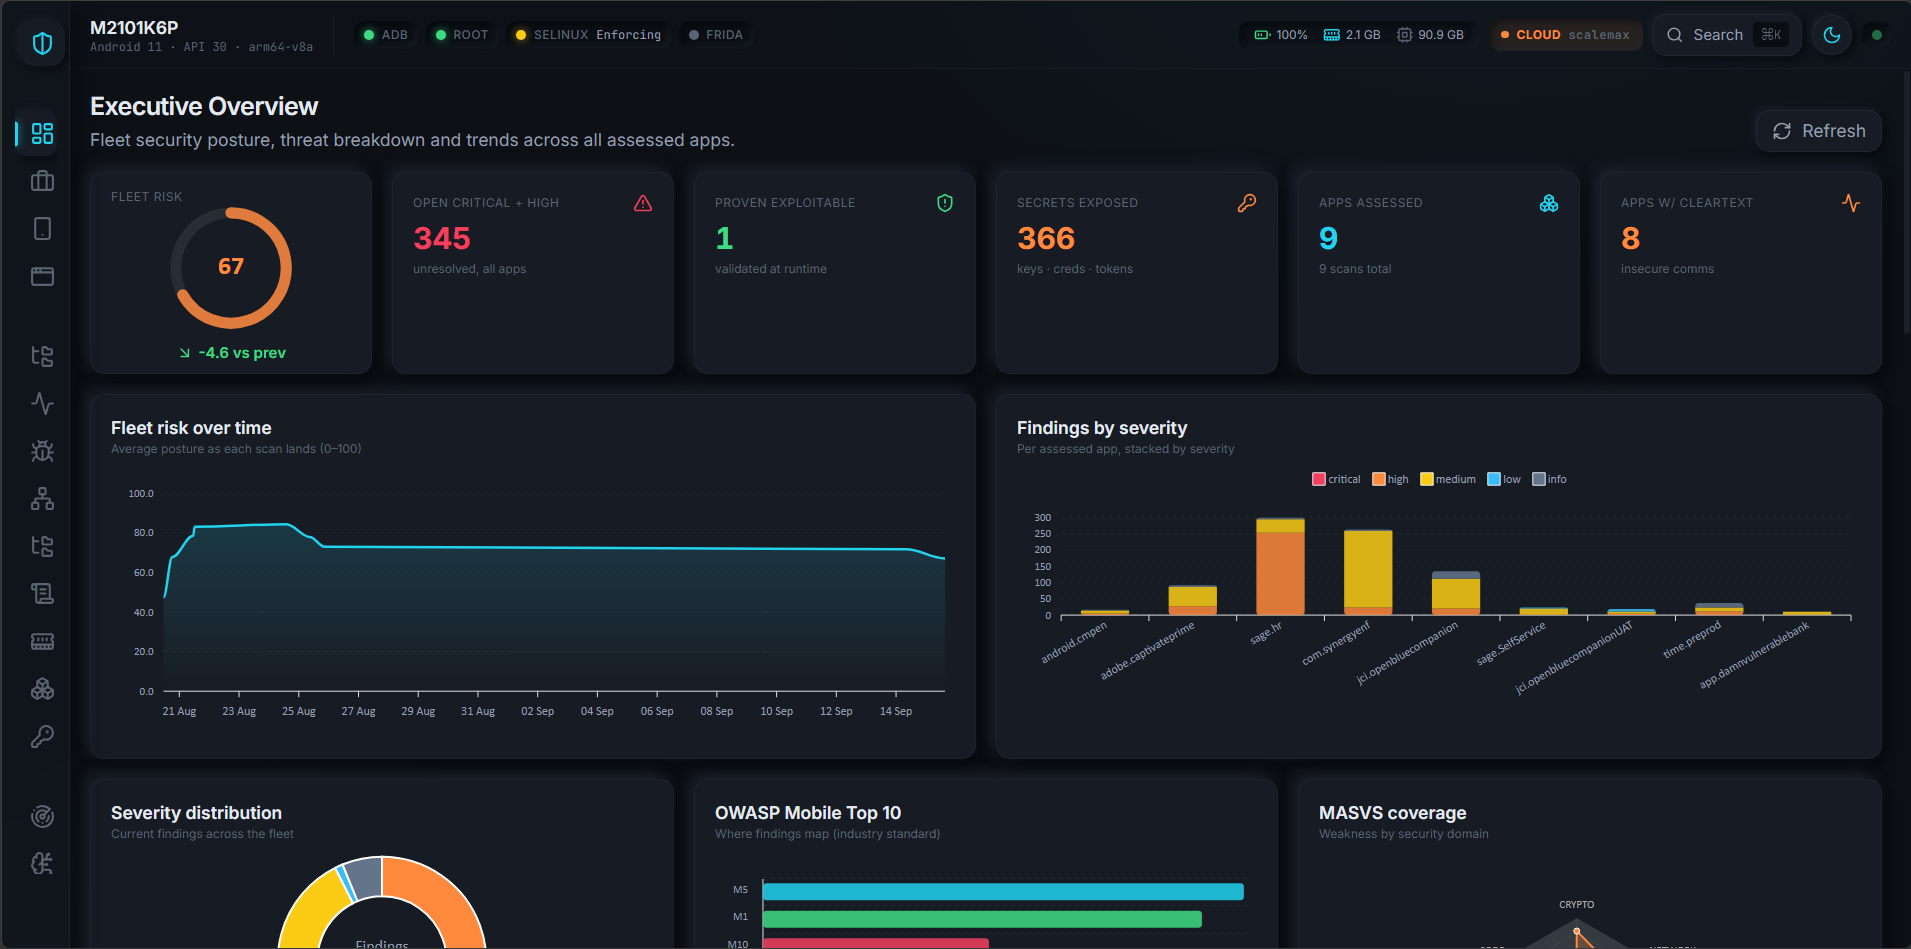Open the scroll document sidebar icon
The height and width of the screenshot is (949, 1911).
[42, 594]
